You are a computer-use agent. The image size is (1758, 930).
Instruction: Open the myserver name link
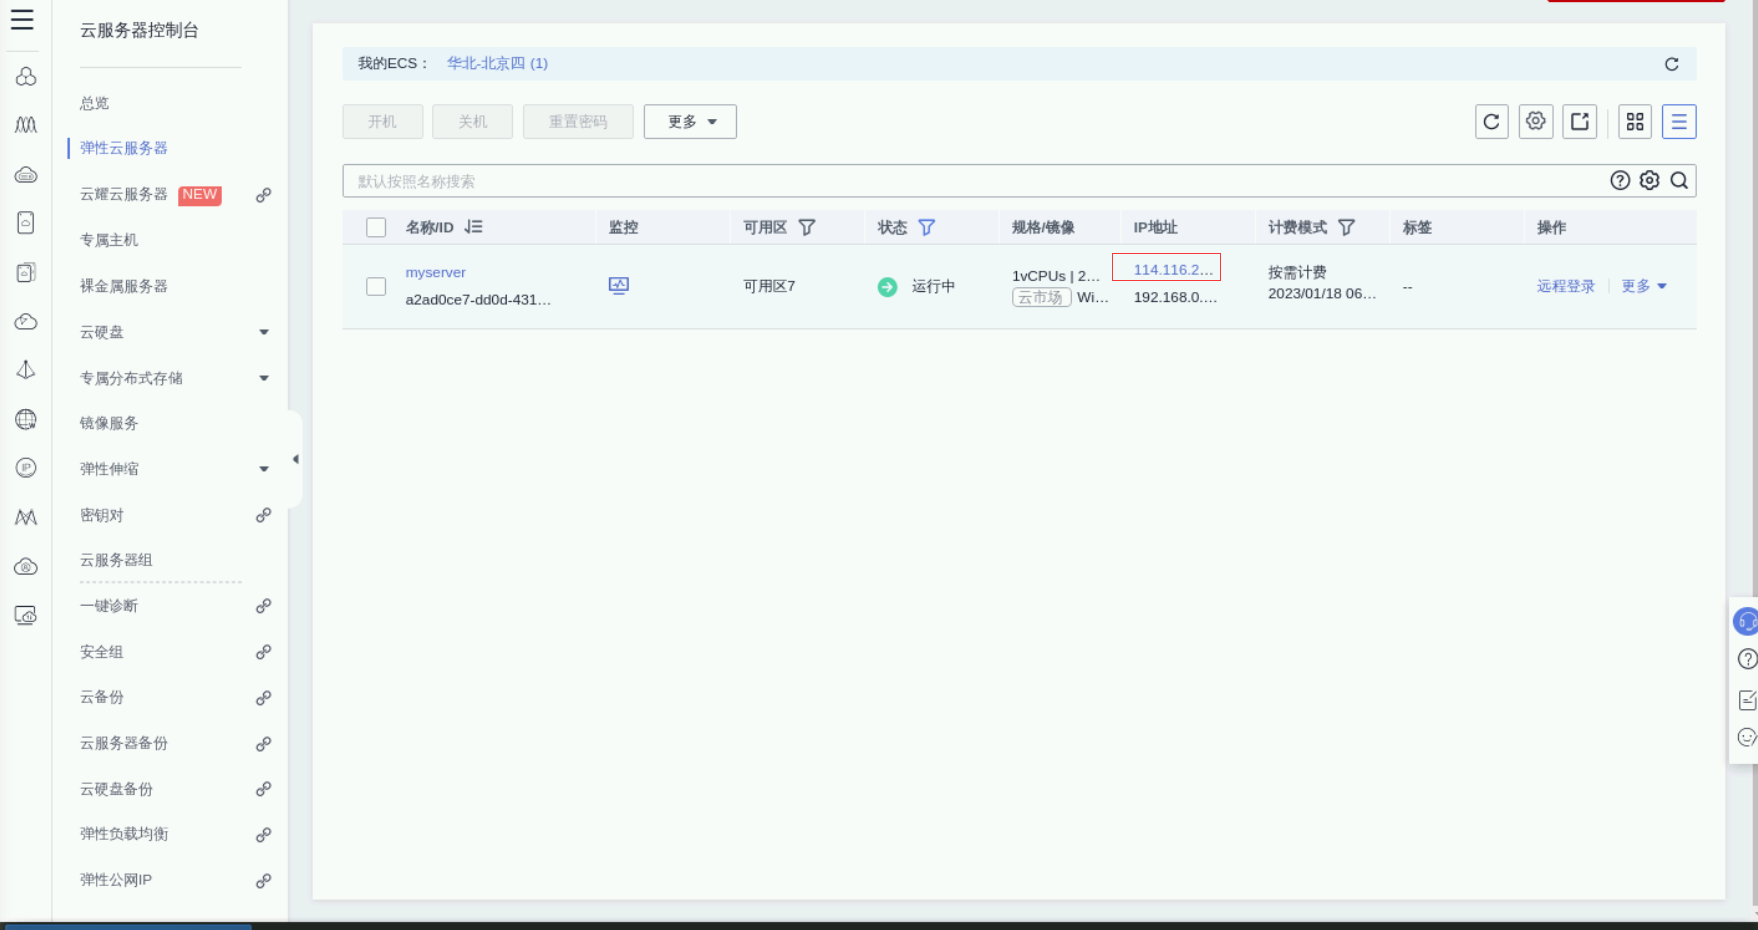pyautogui.click(x=435, y=272)
